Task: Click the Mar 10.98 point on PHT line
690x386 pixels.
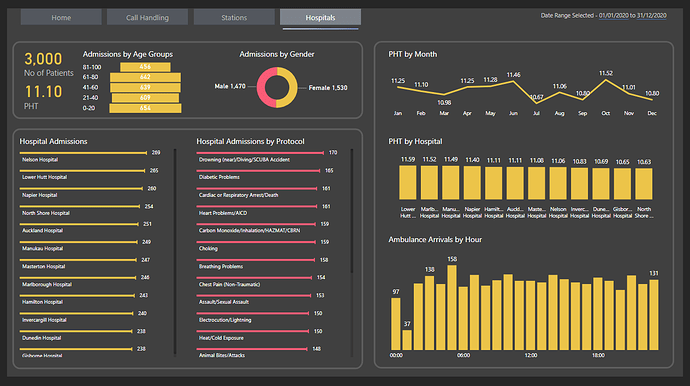Action: pyautogui.click(x=444, y=95)
